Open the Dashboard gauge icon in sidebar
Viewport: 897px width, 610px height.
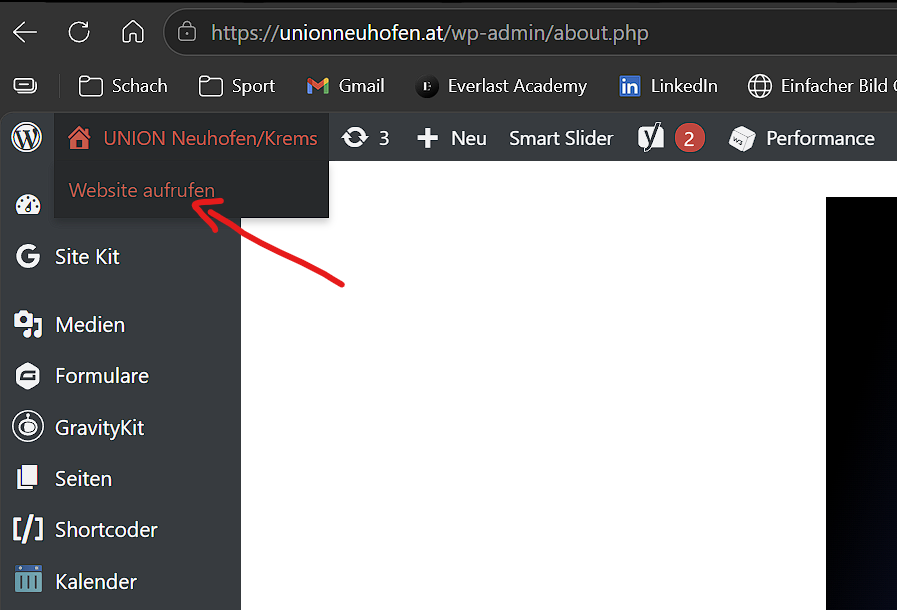[x=28, y=205]
